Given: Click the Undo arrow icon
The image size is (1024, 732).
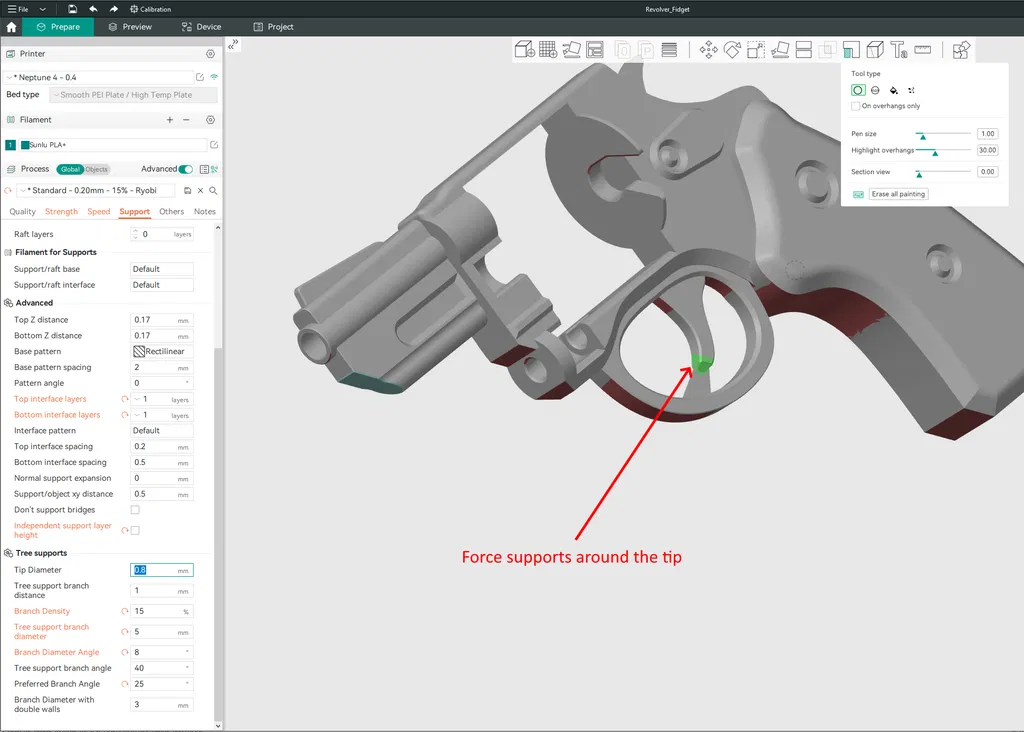Looking at the screenshot, I should 93,9.
